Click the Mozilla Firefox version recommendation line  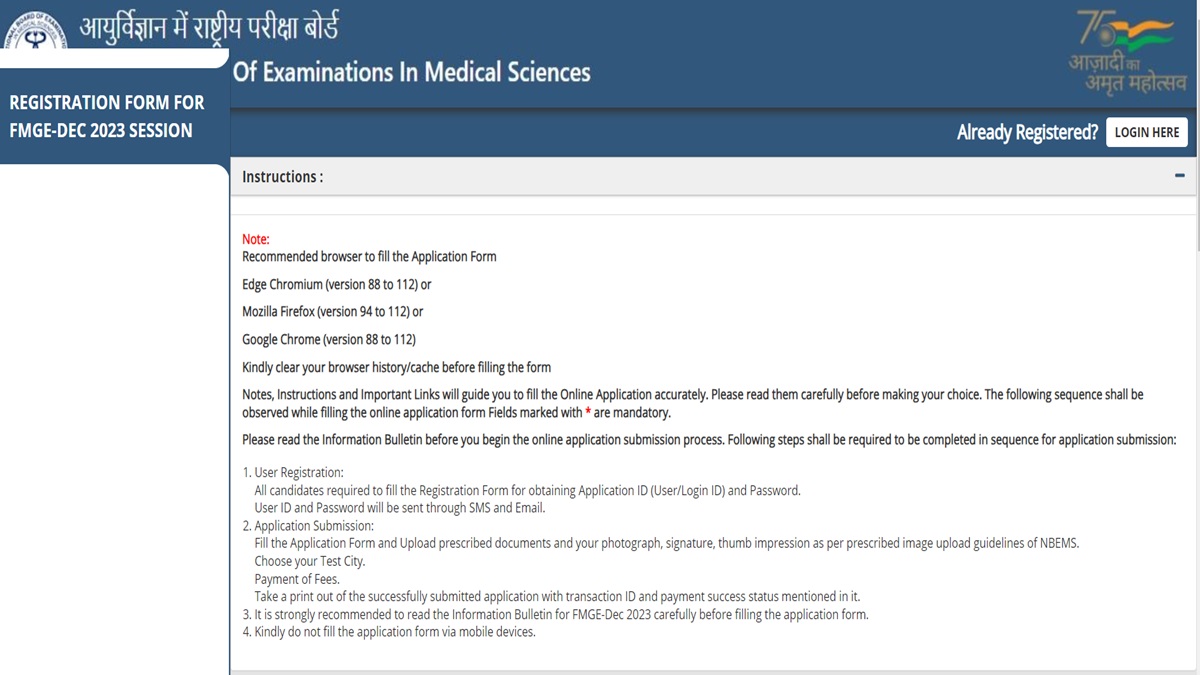[333, 311]
